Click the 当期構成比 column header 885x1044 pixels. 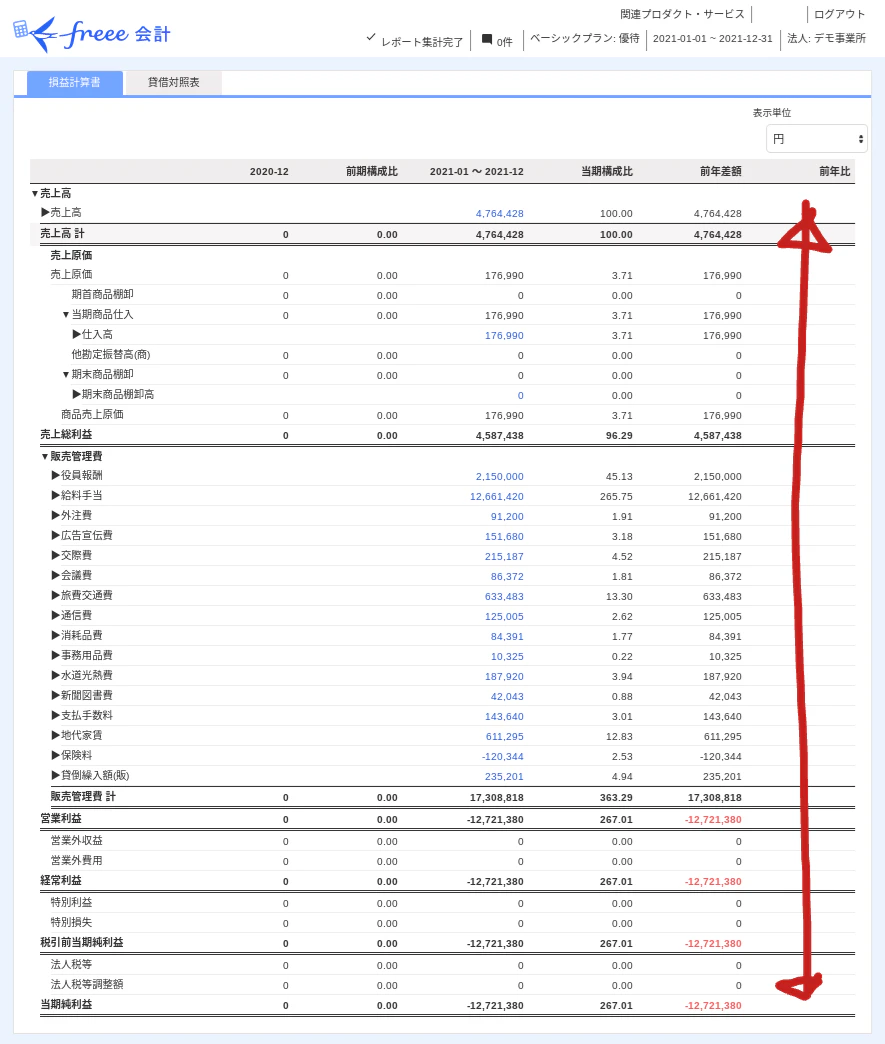tap(607, 171)
